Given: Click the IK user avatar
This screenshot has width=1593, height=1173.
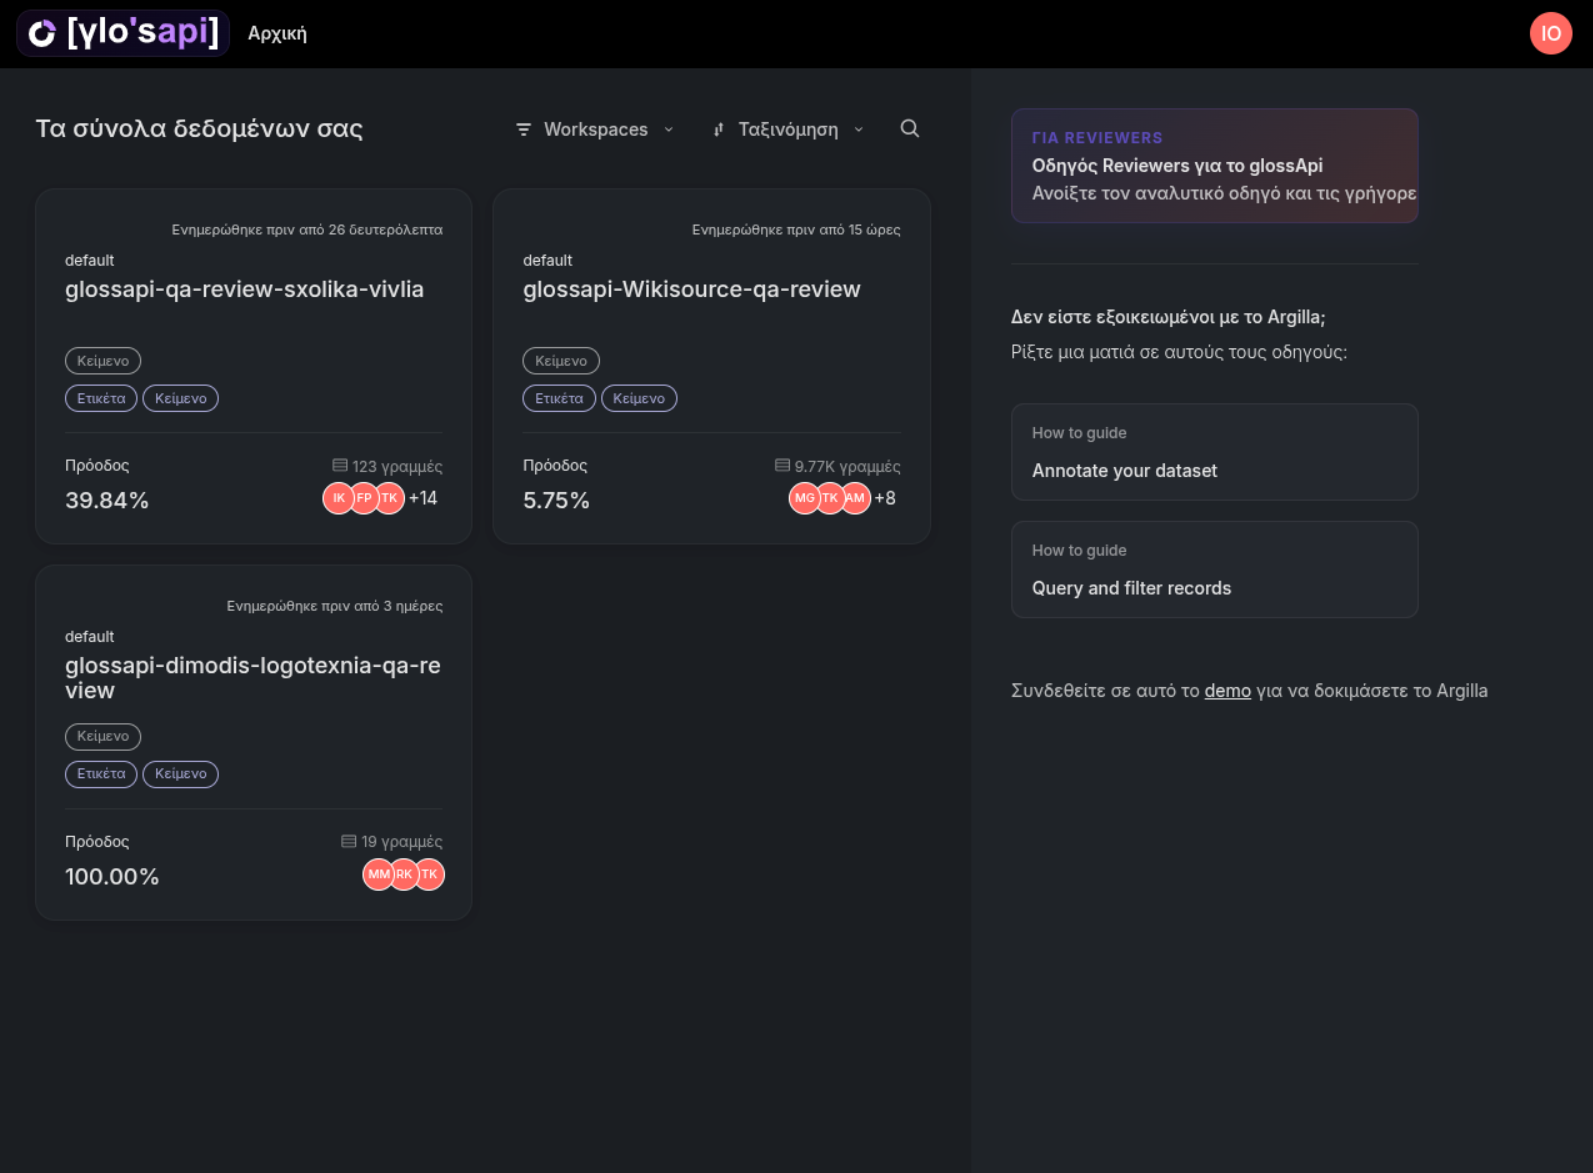Looking at the screenshot, I should coord(338,498).
